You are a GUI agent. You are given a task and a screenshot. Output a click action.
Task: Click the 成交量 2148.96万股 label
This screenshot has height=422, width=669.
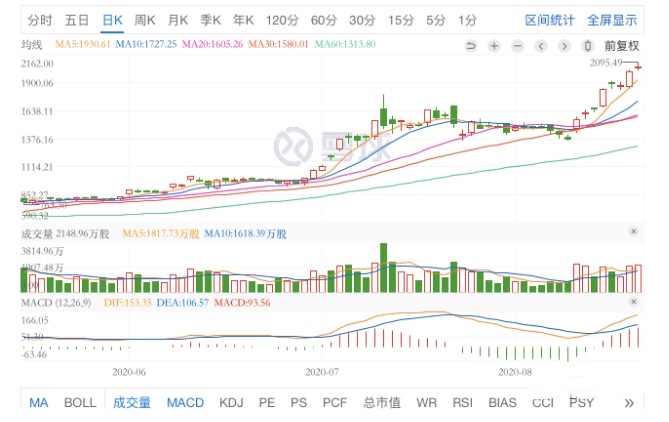coord(65,233)
